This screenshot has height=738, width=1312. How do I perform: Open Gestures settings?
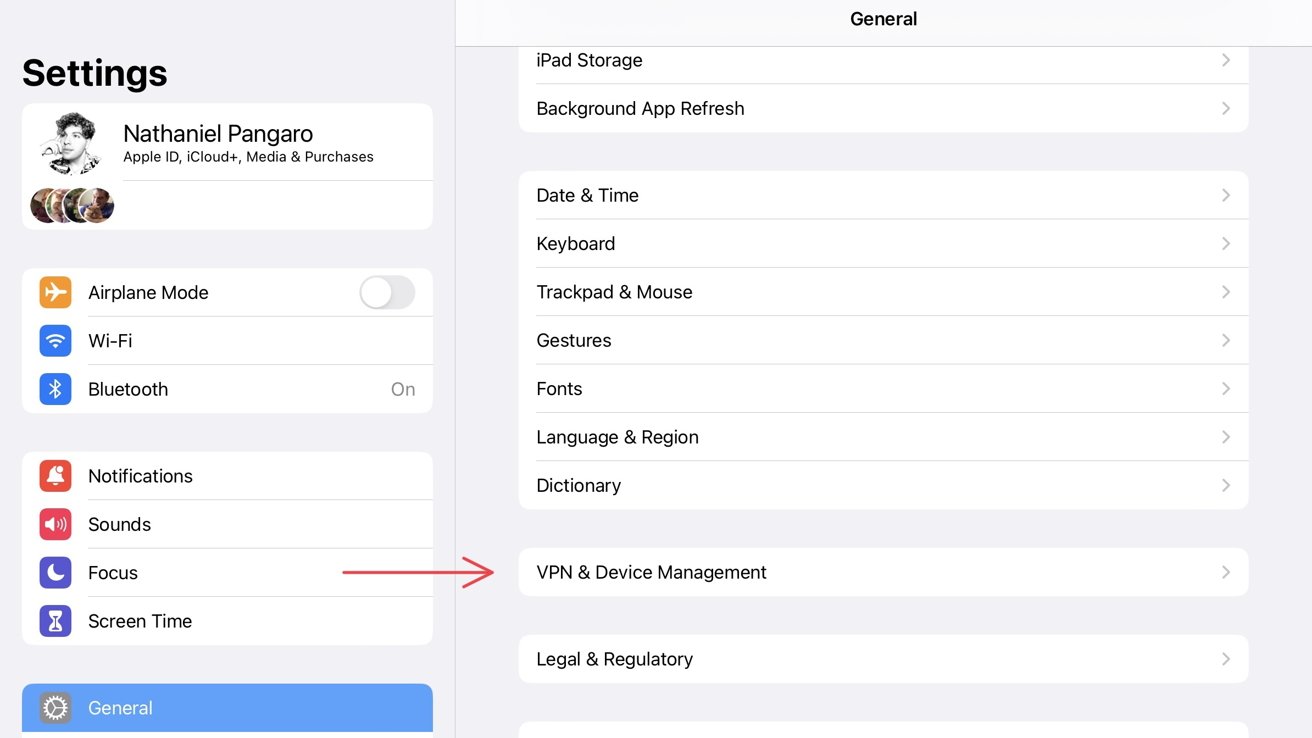[x=883, y=340]
